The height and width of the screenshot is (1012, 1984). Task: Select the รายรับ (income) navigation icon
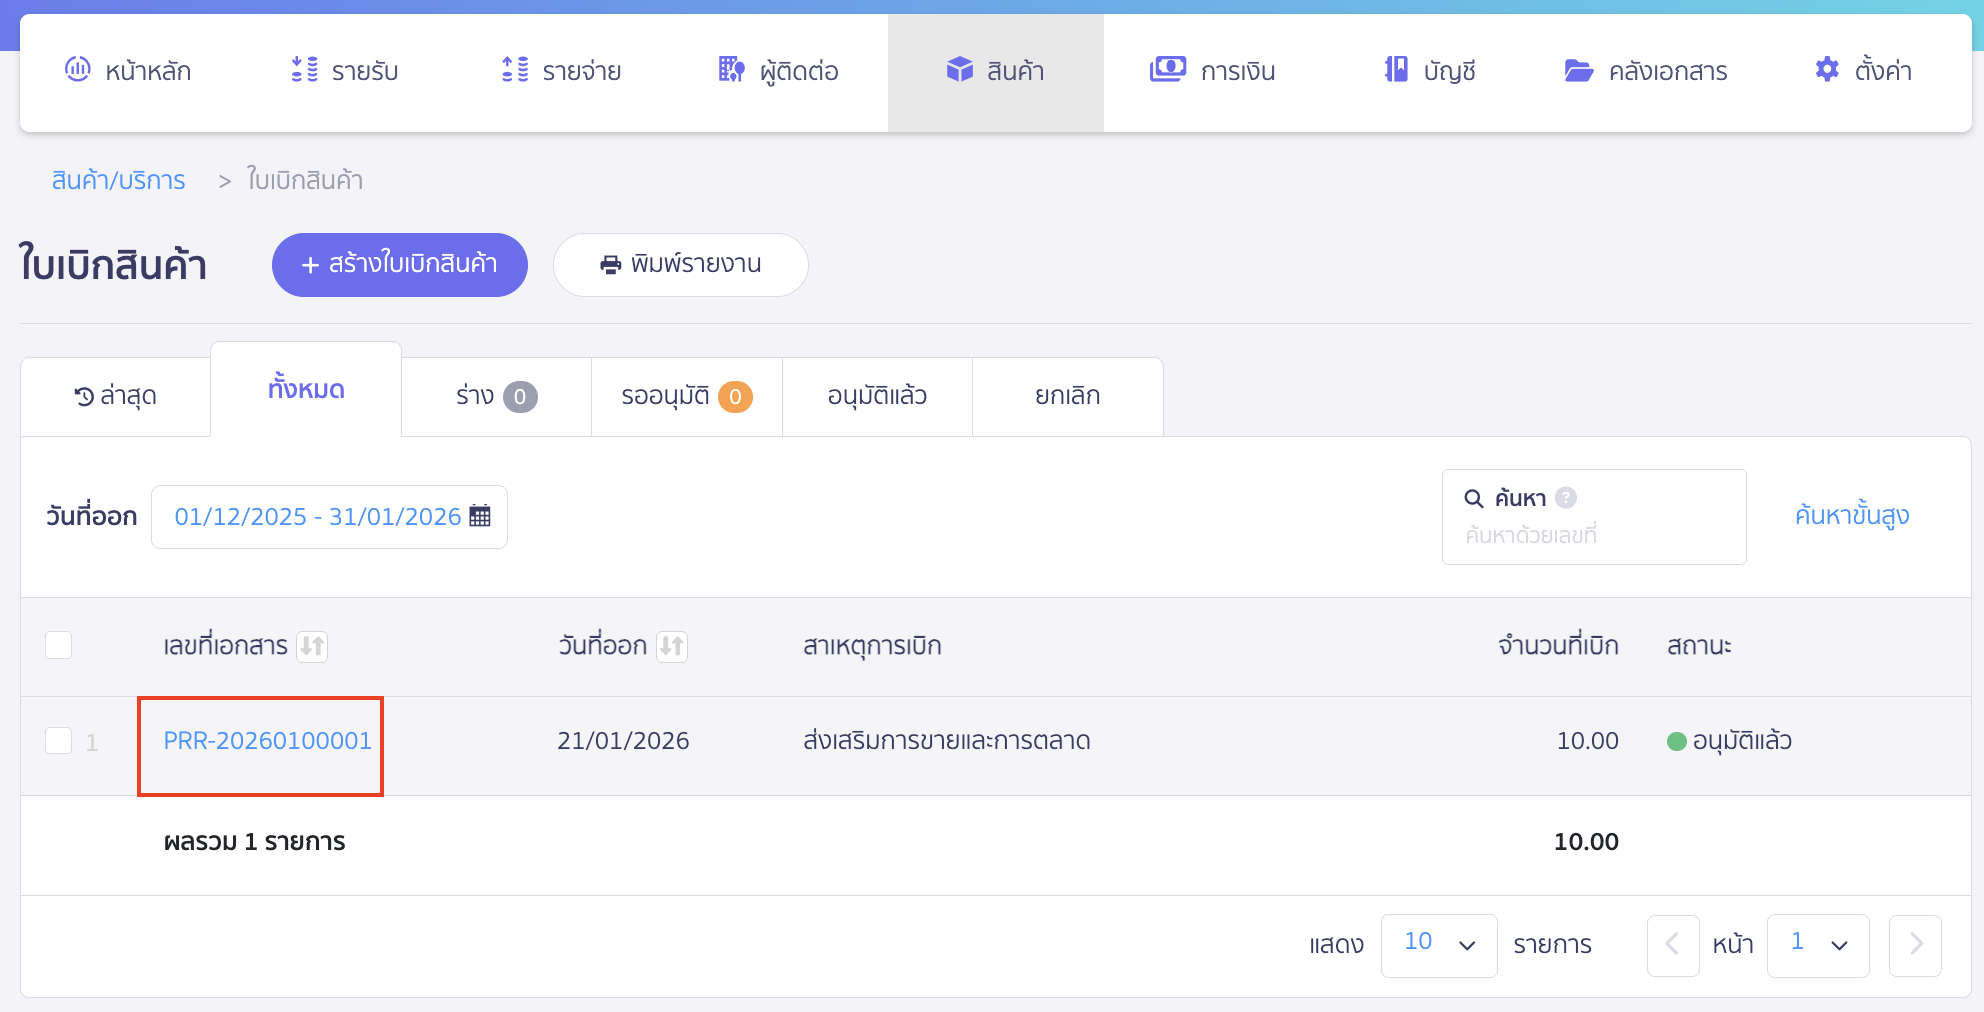pos(302,70)
